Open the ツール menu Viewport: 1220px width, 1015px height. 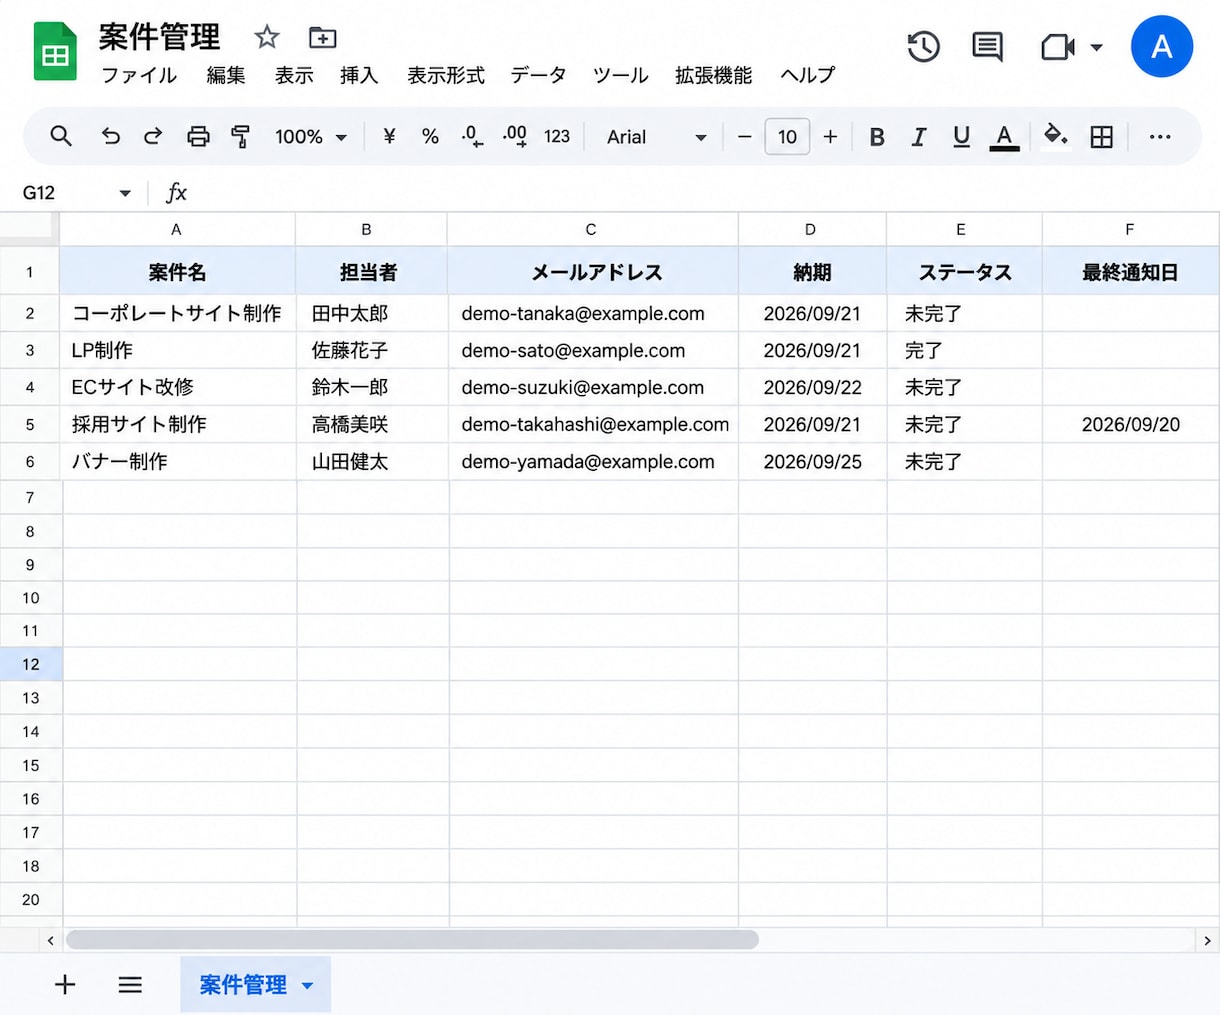tap(620, 75)
